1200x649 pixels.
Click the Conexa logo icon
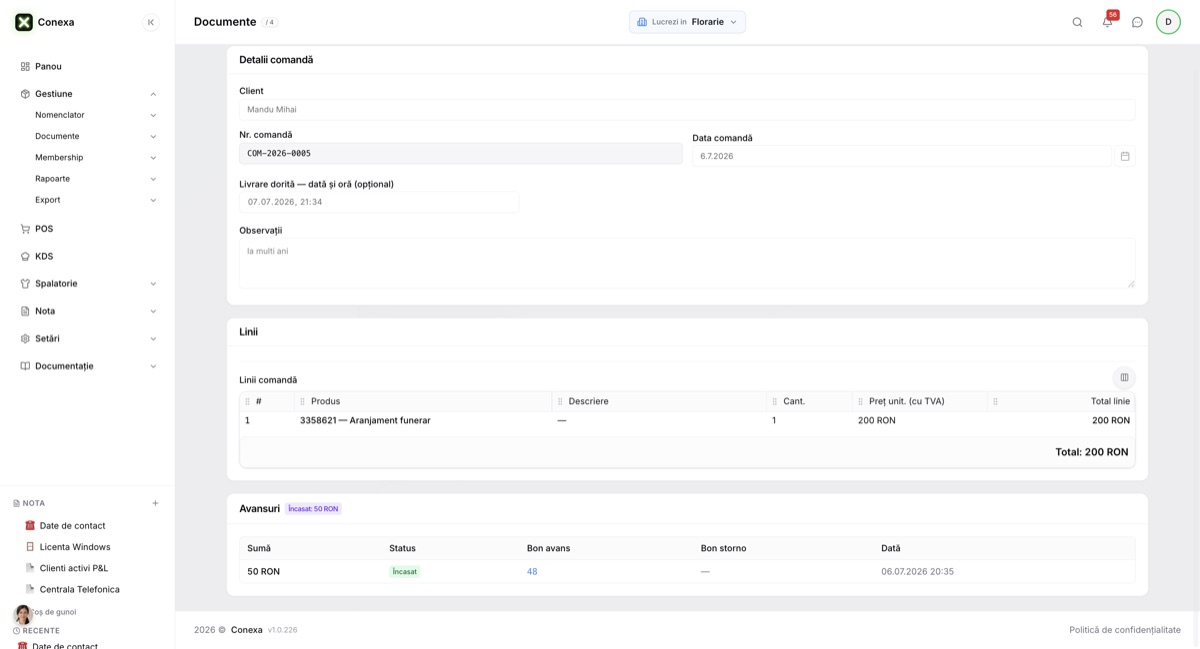coord(24,22)
